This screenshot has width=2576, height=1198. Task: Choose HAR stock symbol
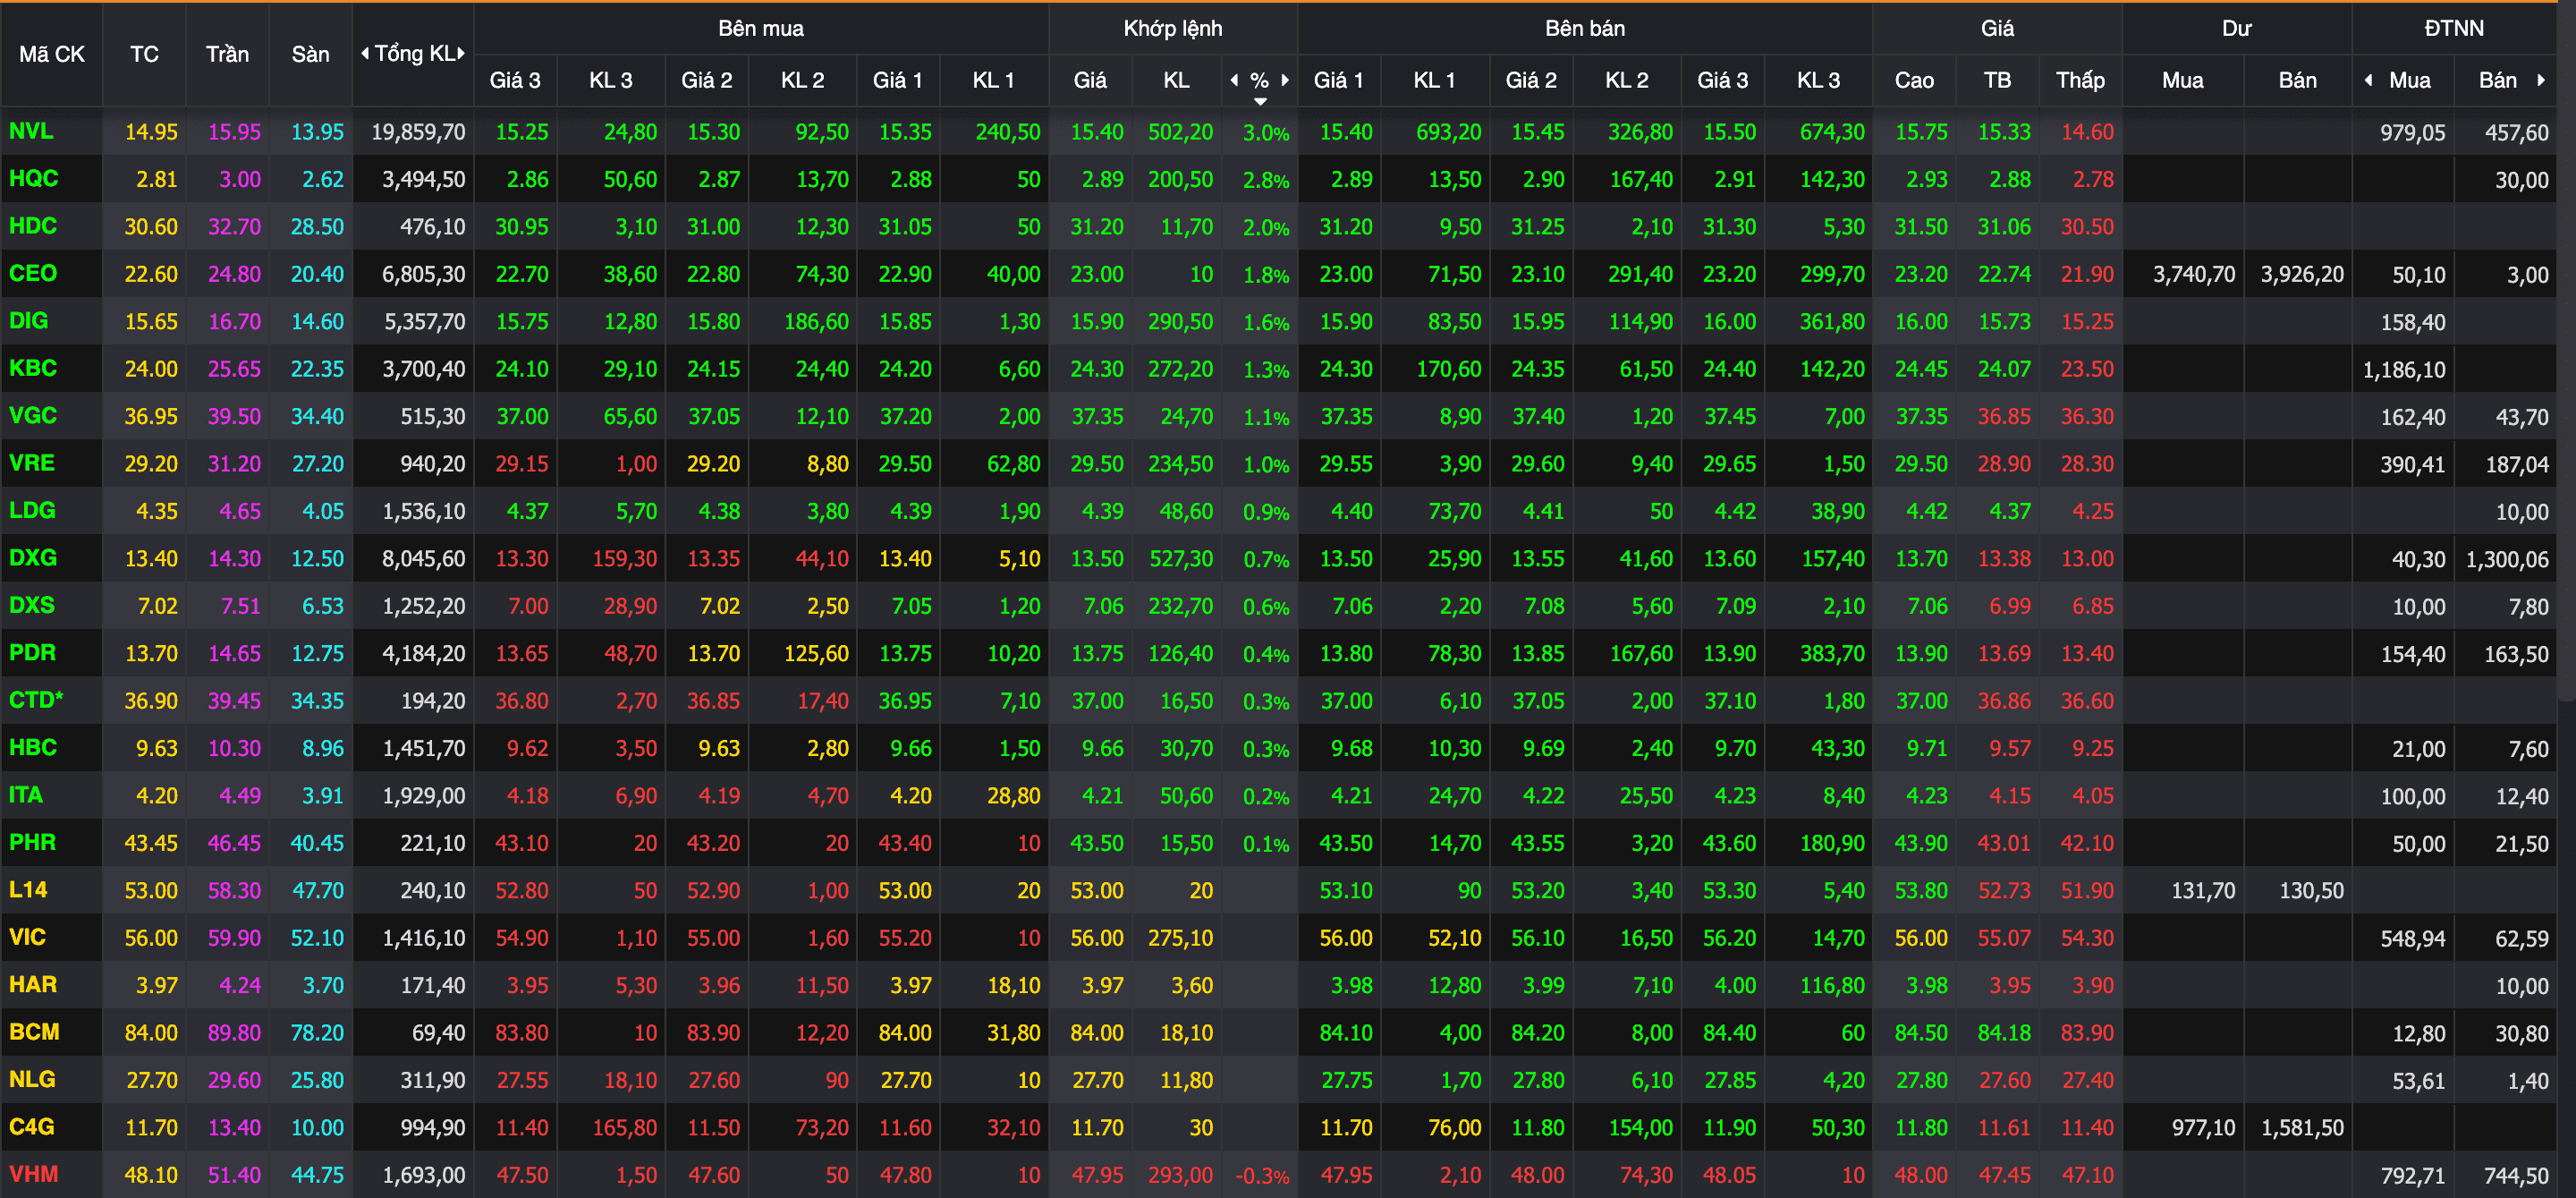click(x=33, y=985)
